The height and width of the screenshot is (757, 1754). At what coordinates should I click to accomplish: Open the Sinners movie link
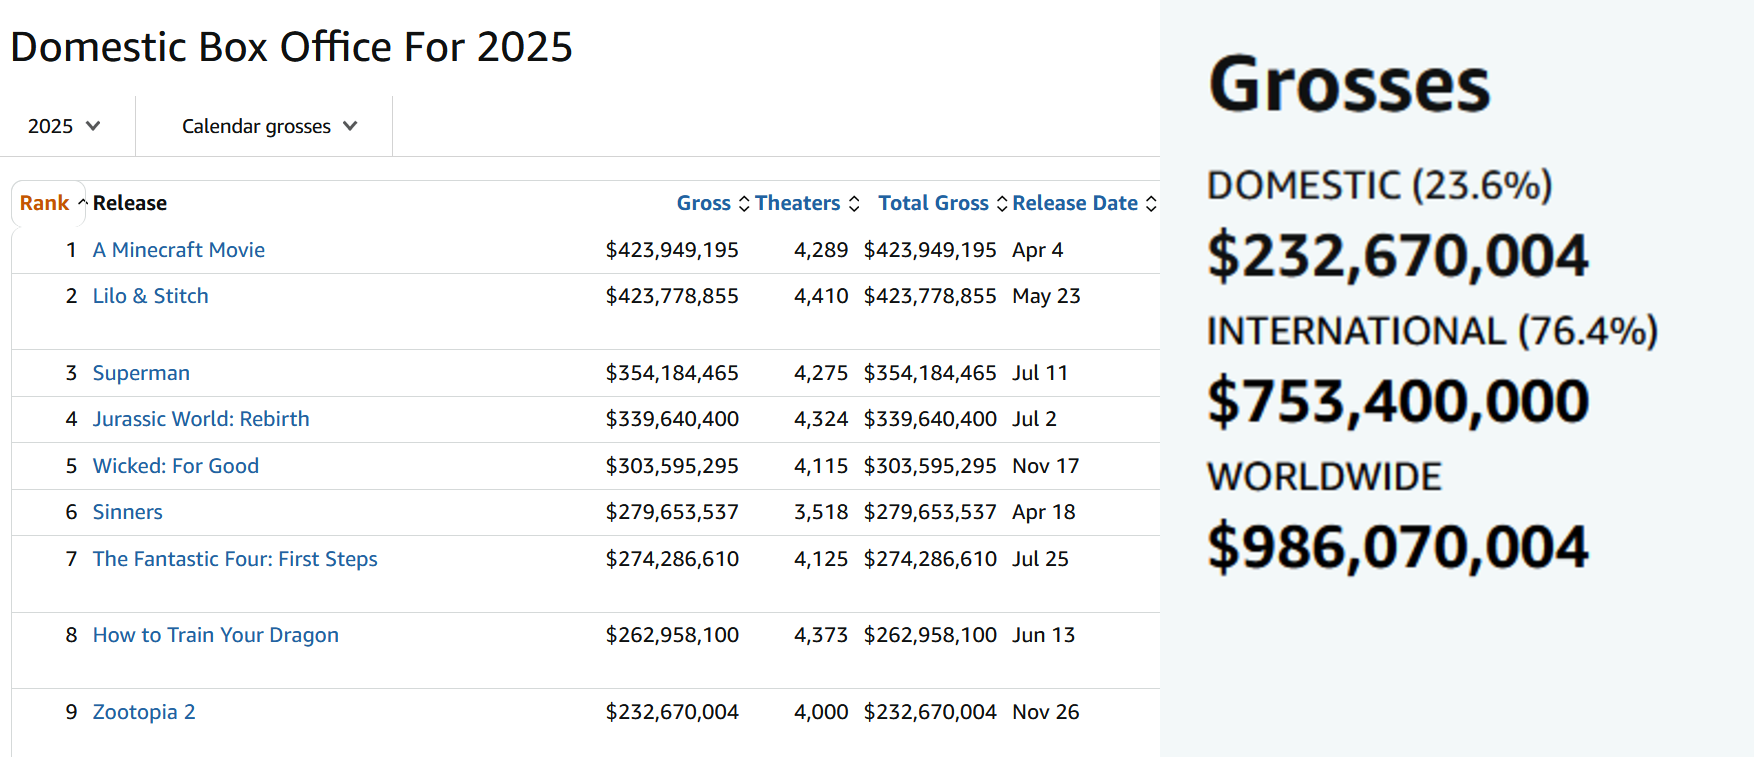tap(128, 512)
